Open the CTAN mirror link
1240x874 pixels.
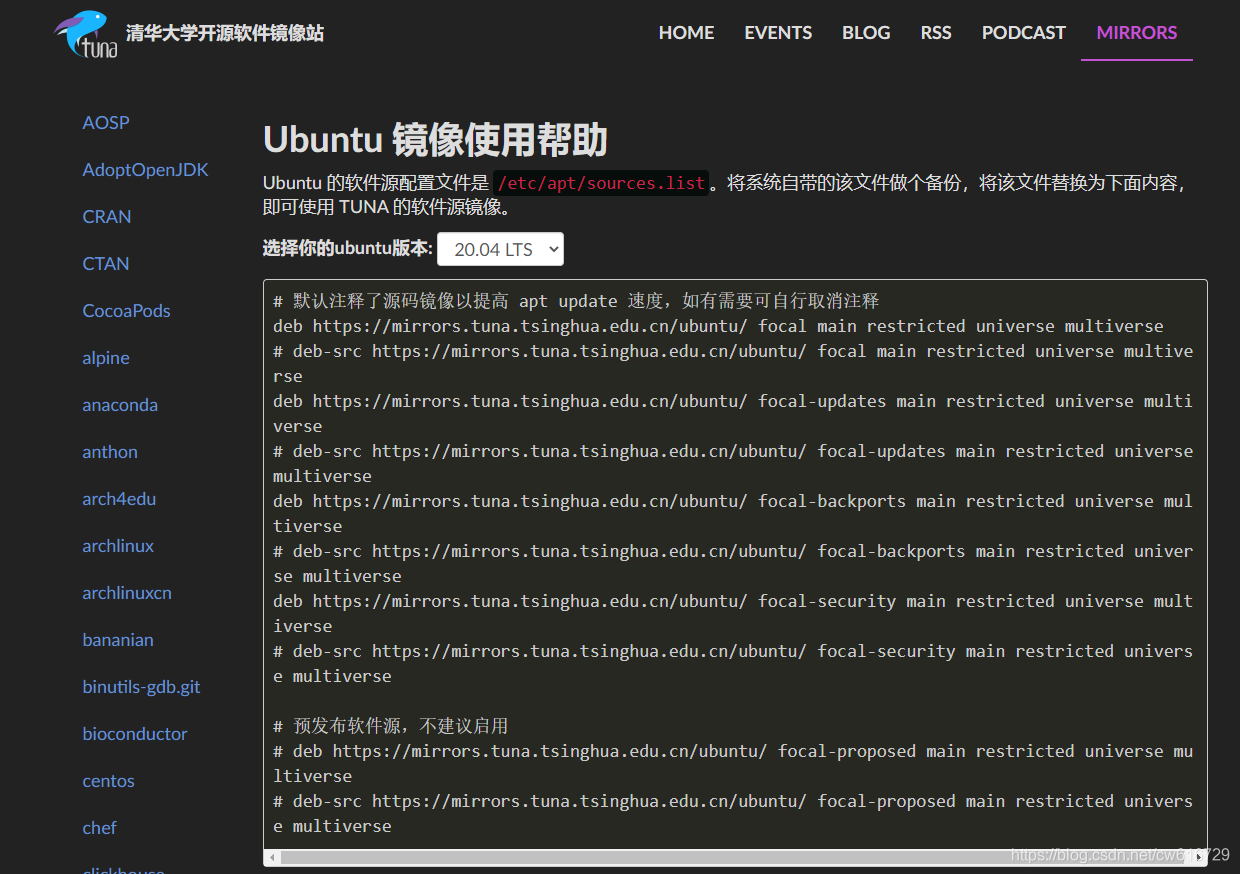click(106, 263)
